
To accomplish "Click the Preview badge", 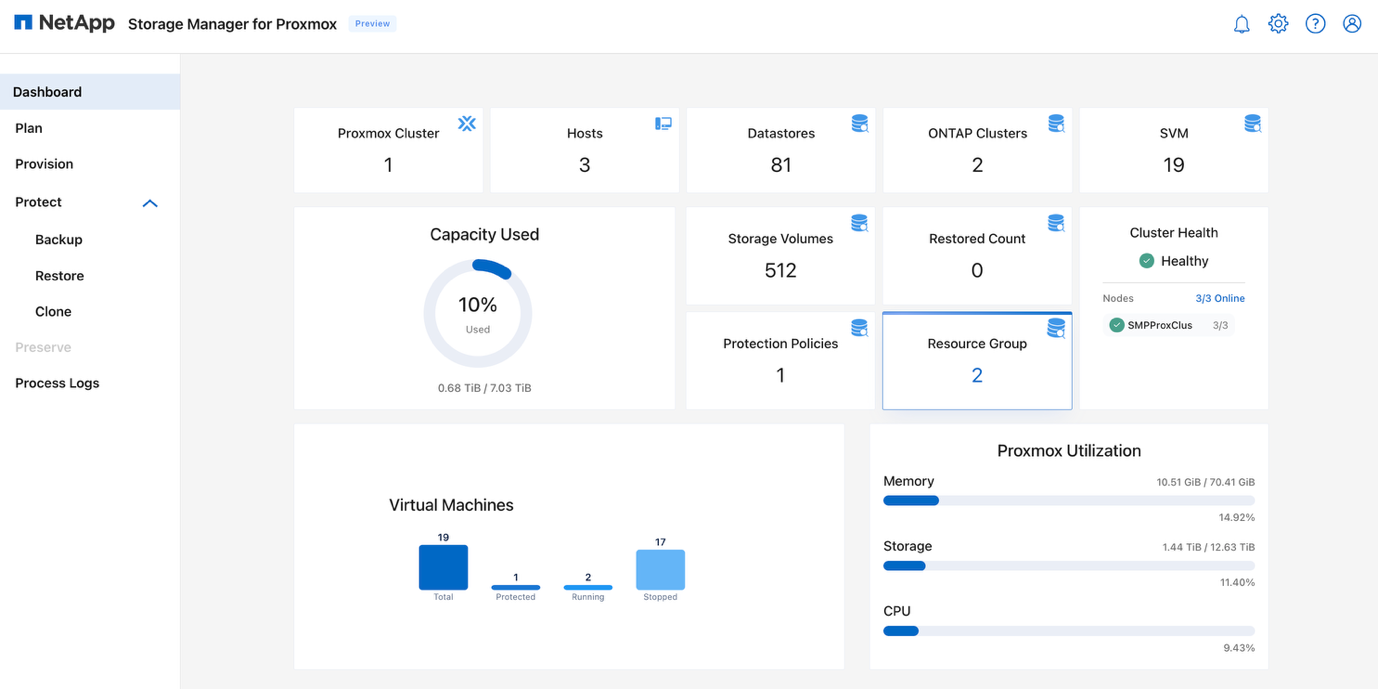I will pyautogui.click(x=372, y=23).
